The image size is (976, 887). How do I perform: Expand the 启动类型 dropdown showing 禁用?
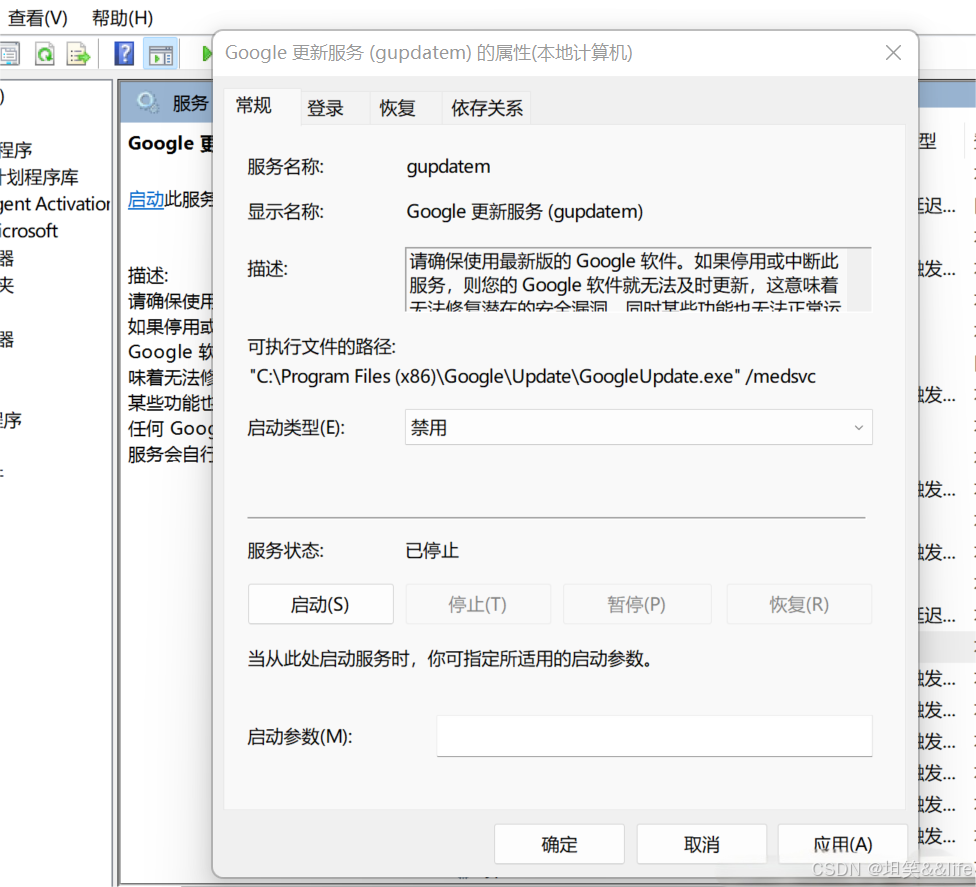(x=639, y=427)
